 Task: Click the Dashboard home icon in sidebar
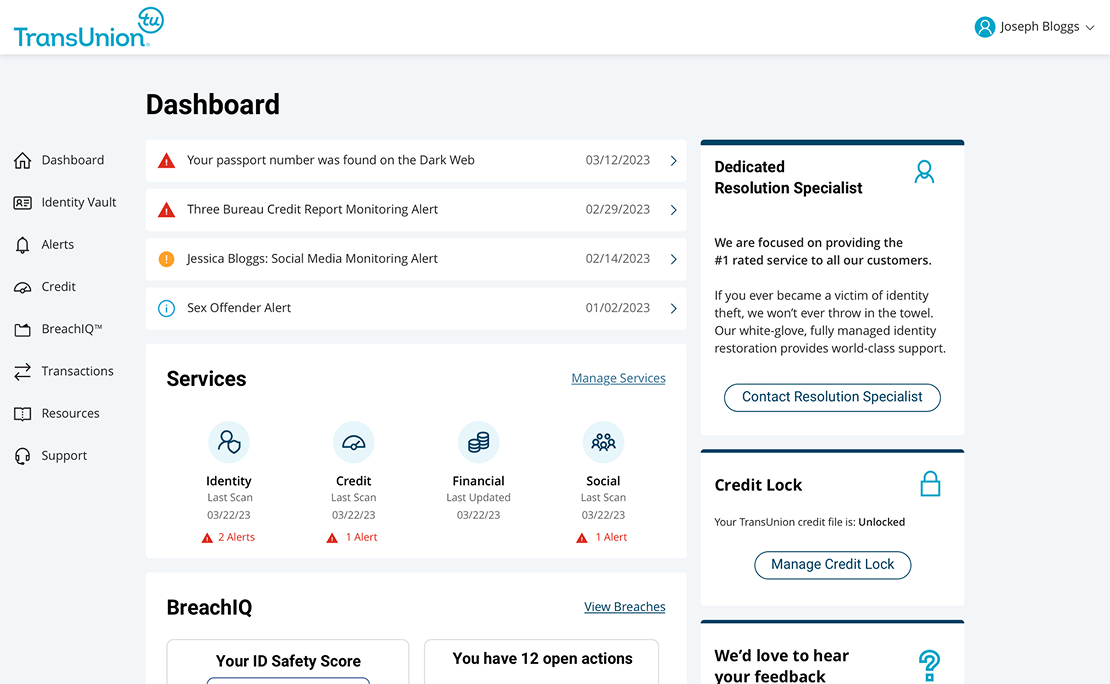click(x=23, y=160)
